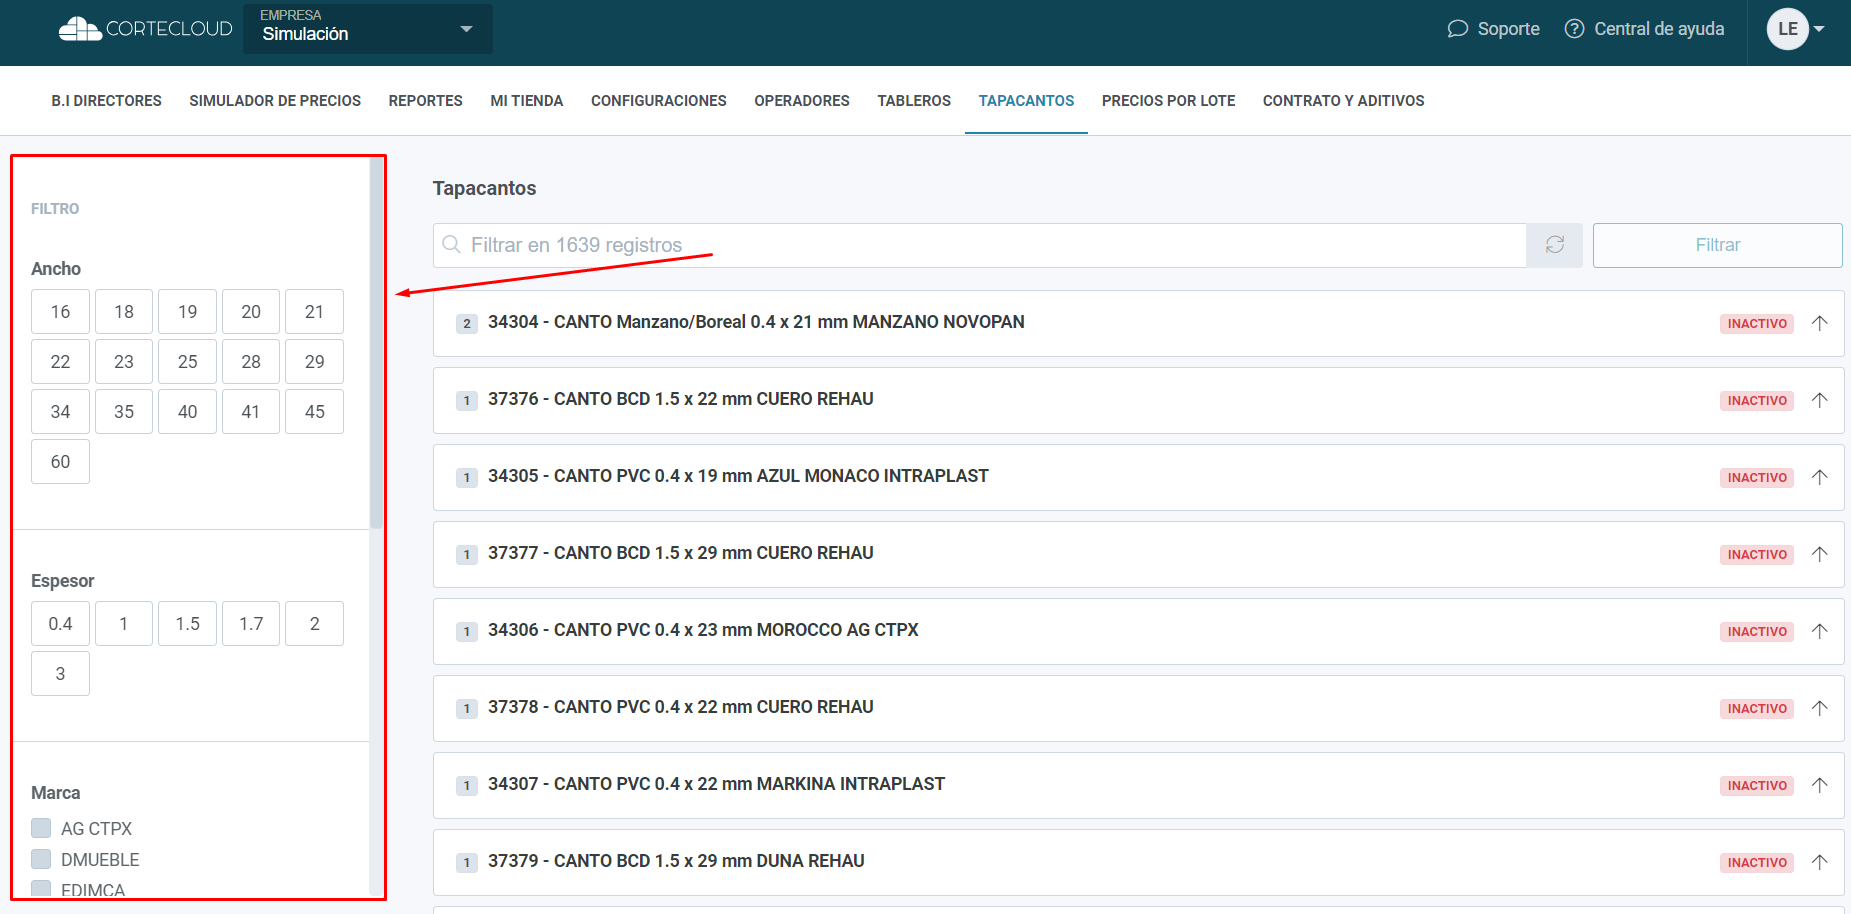Image resolution: width=1851 pixels, height=914 pixels.
Task: Expand row 37378 PVC CUERO REHAU arrow
Action: (x=1820, y=708)
